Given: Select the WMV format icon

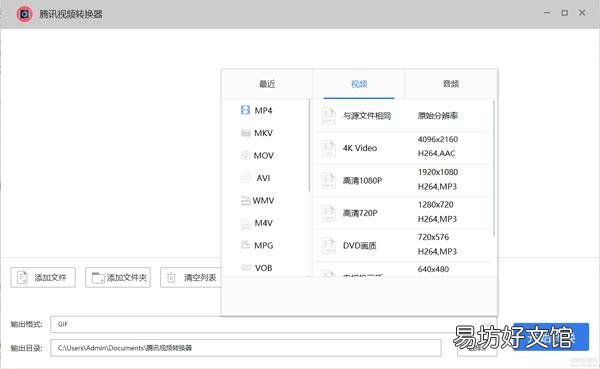Looking at the screenshot, I should [245, 201].
